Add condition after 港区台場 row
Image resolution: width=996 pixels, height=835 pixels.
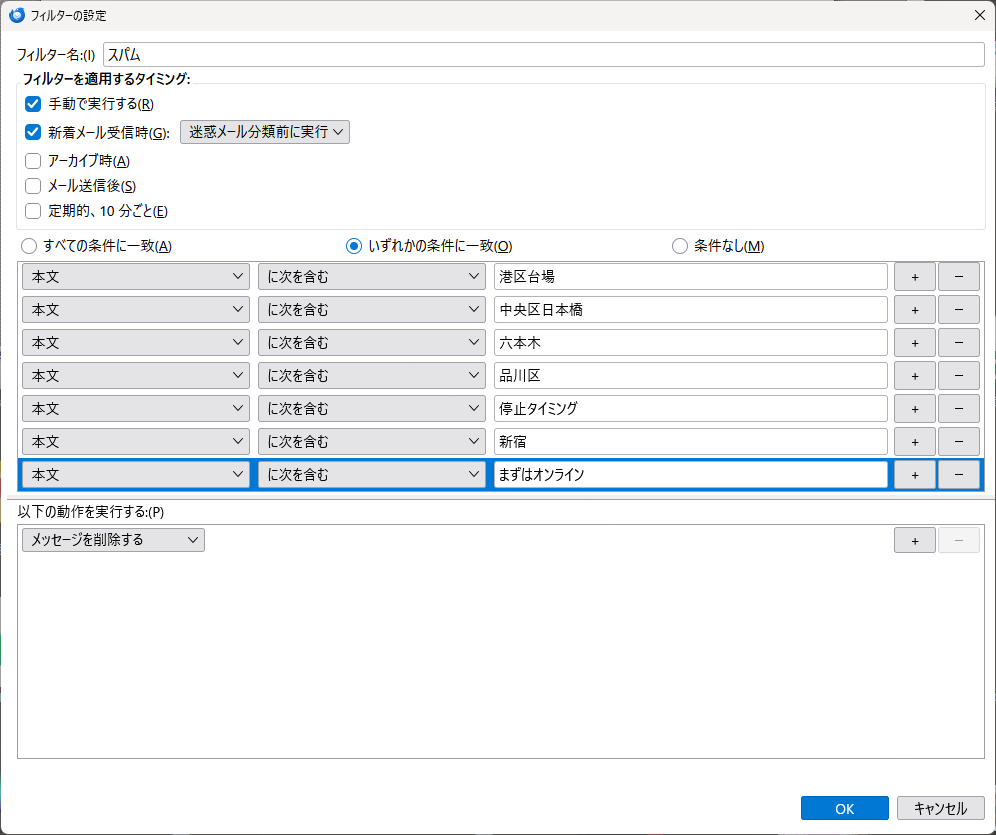click(x=915, y=277)
